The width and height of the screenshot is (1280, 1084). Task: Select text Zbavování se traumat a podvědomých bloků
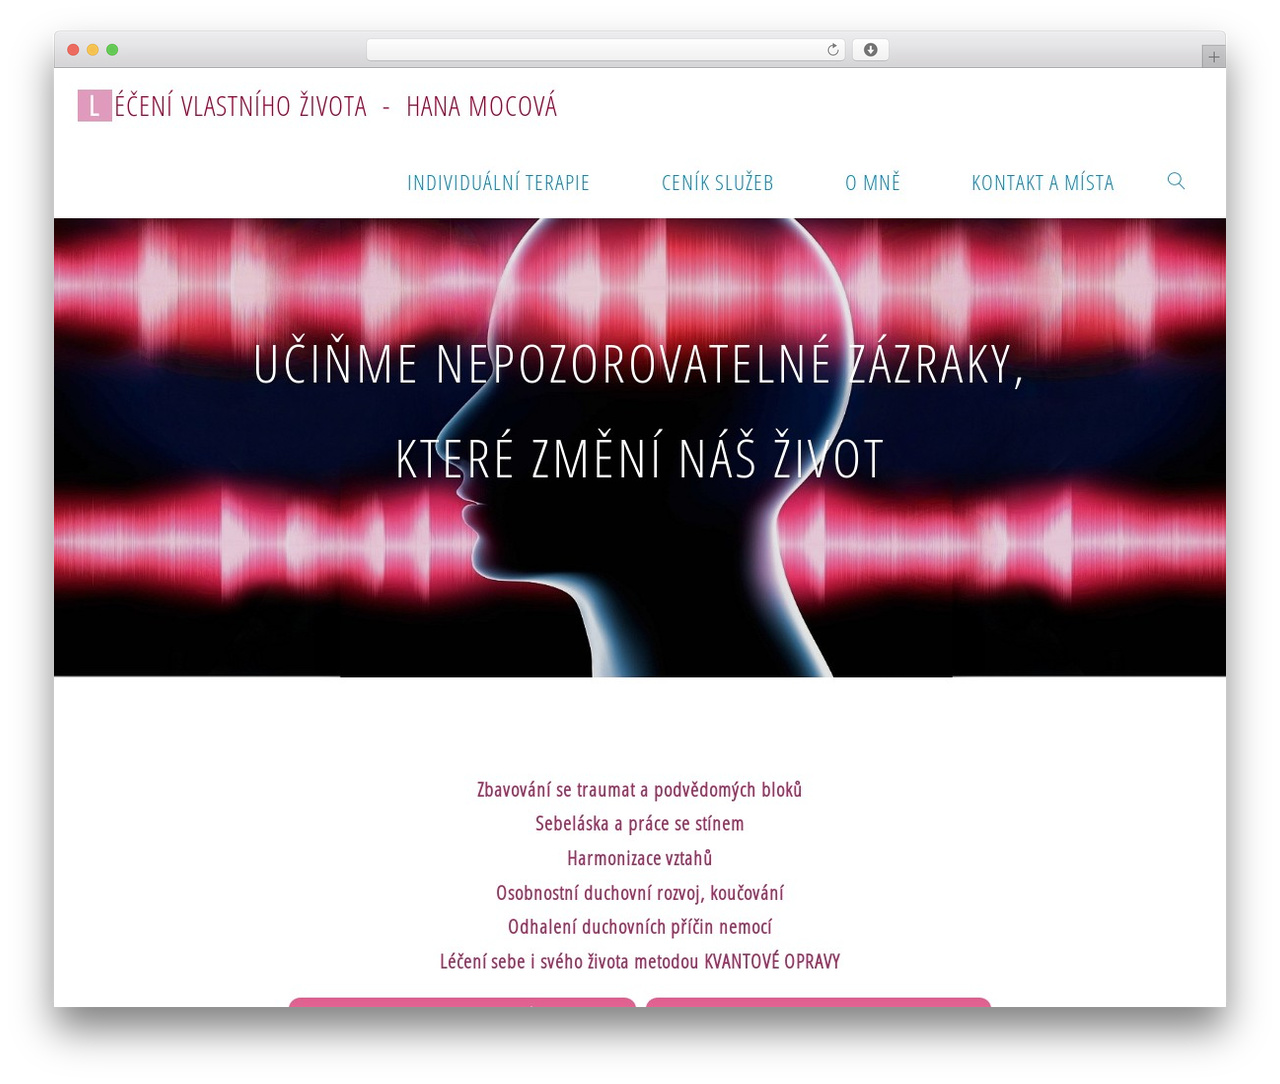(639, 790)
